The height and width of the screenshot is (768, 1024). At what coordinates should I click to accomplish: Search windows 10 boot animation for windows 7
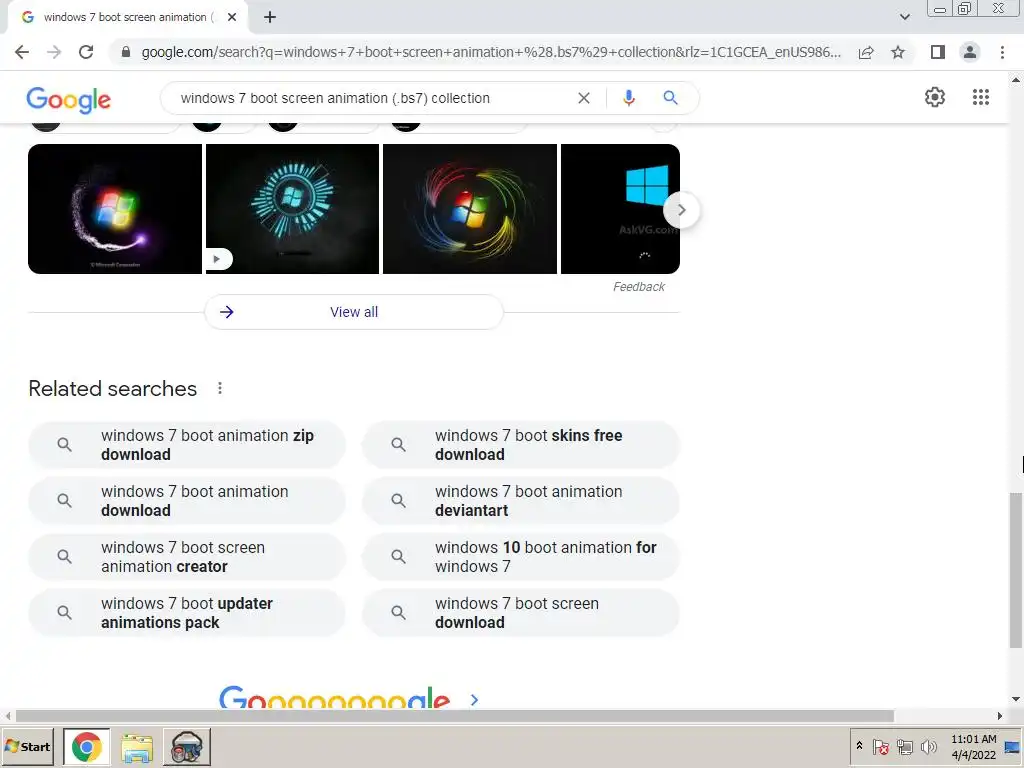(521, 557)
